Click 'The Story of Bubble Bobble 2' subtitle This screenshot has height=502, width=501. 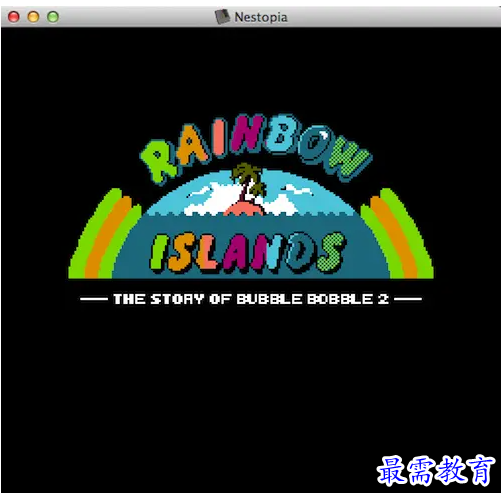point(251,299)
